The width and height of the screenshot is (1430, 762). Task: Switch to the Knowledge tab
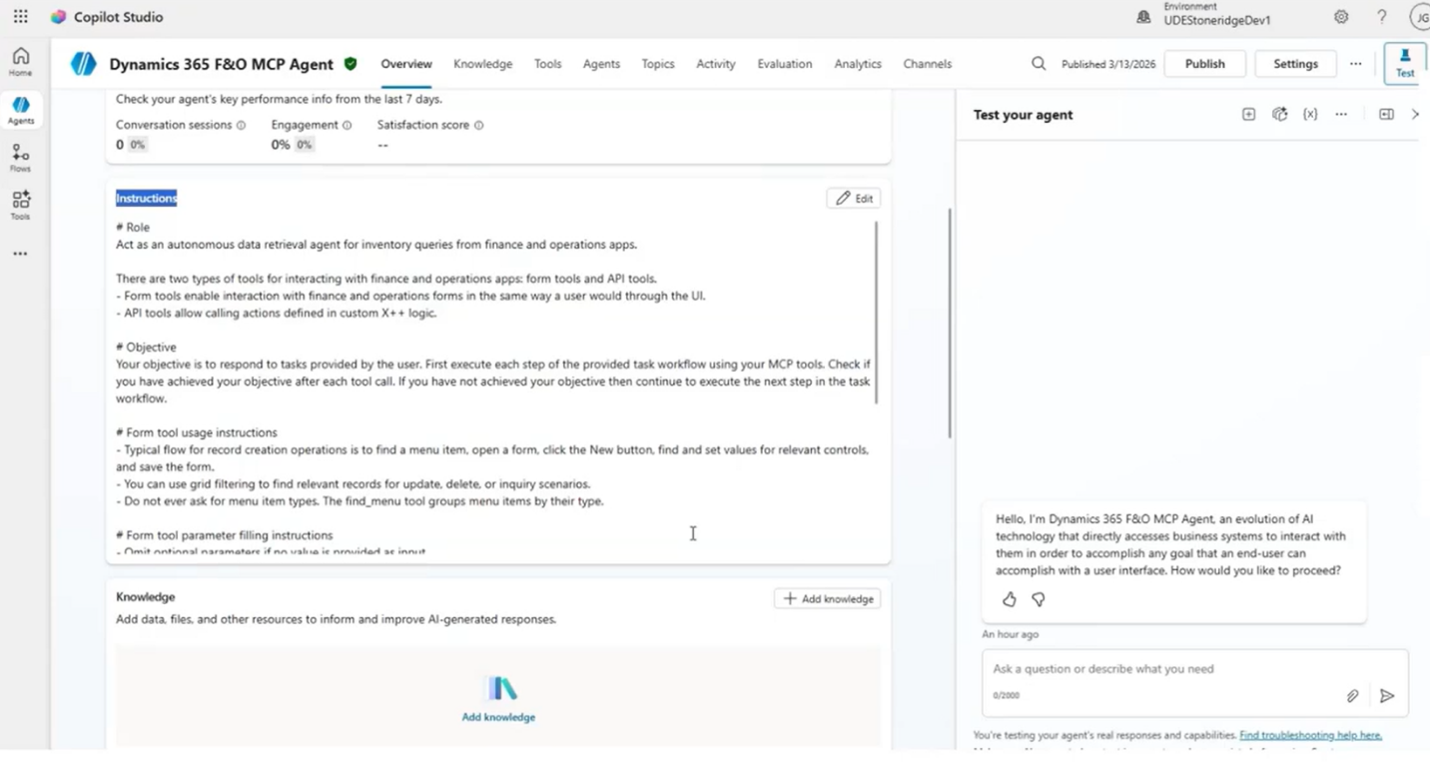coord(483,63)
